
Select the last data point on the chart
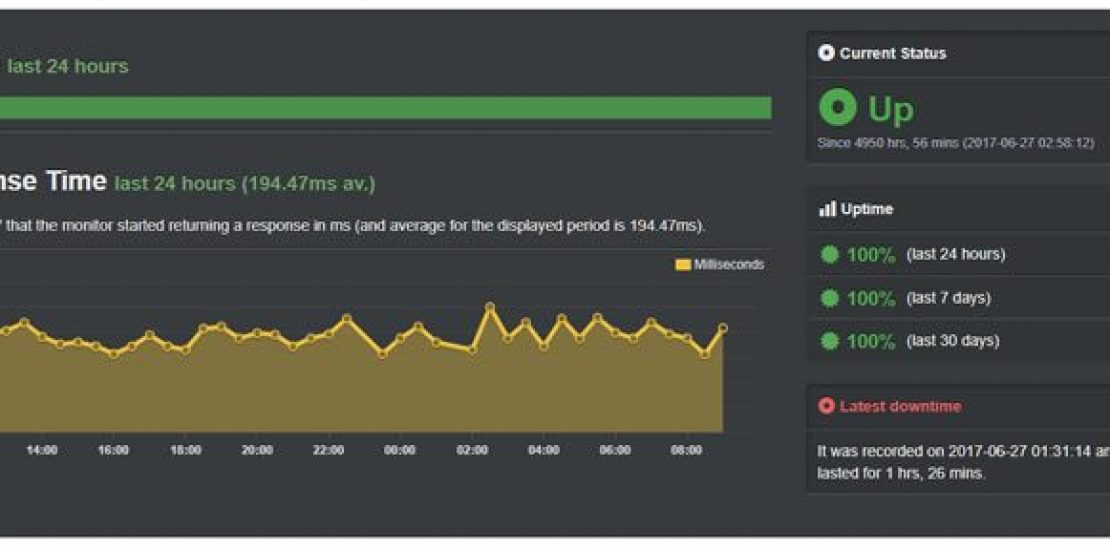click(x=723, y=327)
